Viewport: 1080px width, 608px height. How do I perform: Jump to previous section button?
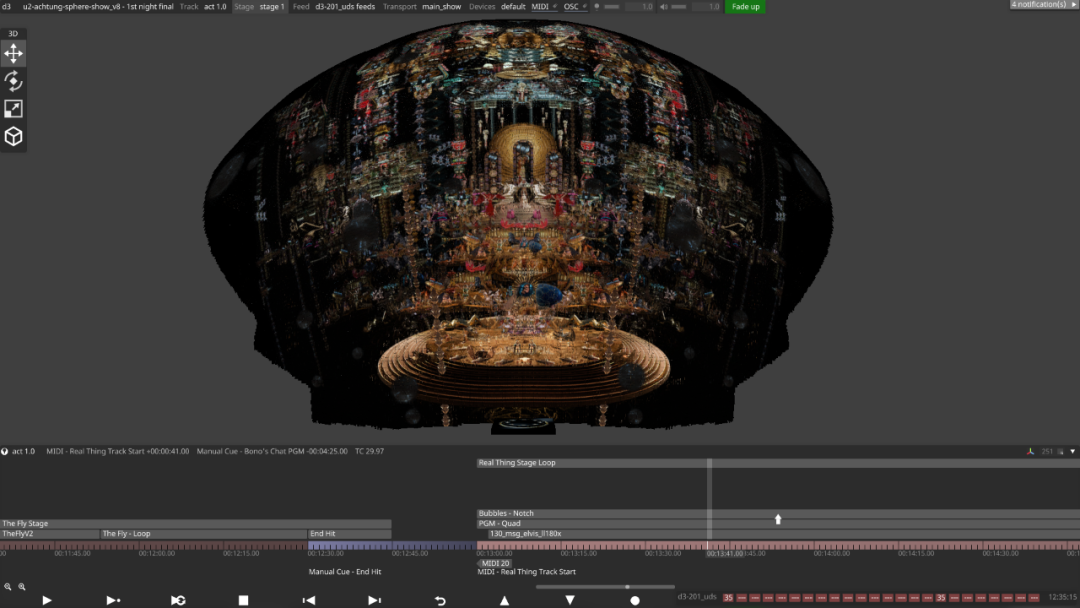coord(309,600)
